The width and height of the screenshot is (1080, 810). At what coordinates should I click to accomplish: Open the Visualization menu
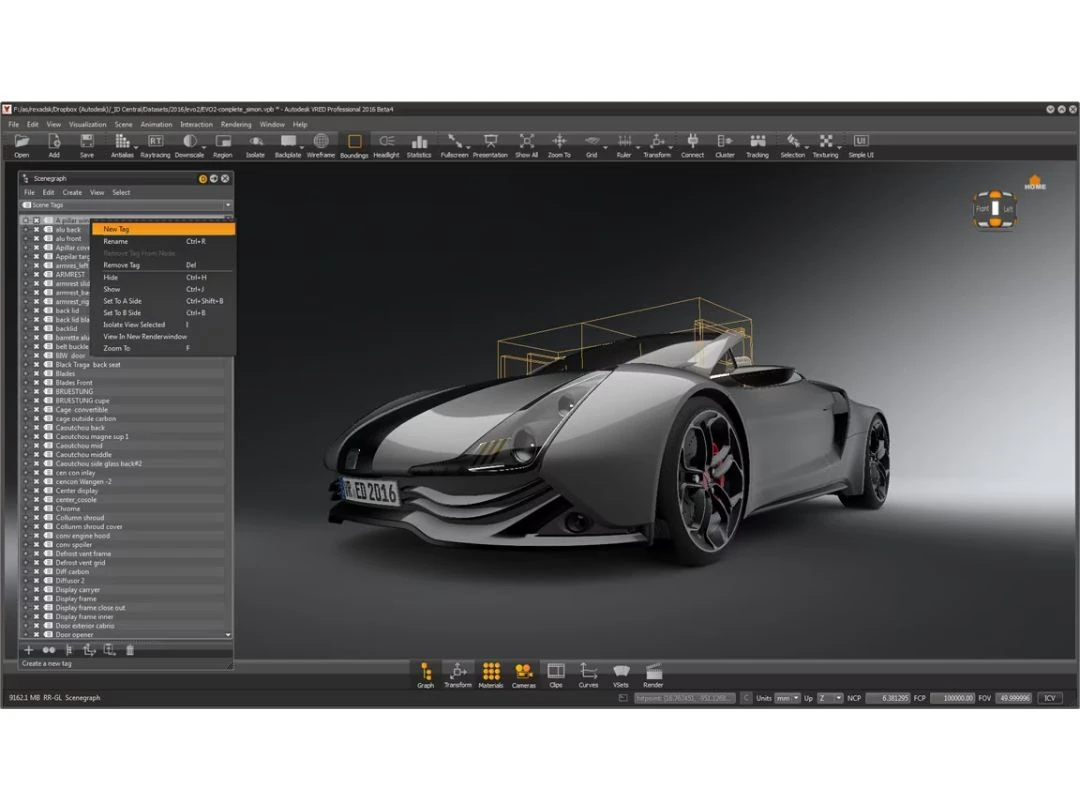88,124
